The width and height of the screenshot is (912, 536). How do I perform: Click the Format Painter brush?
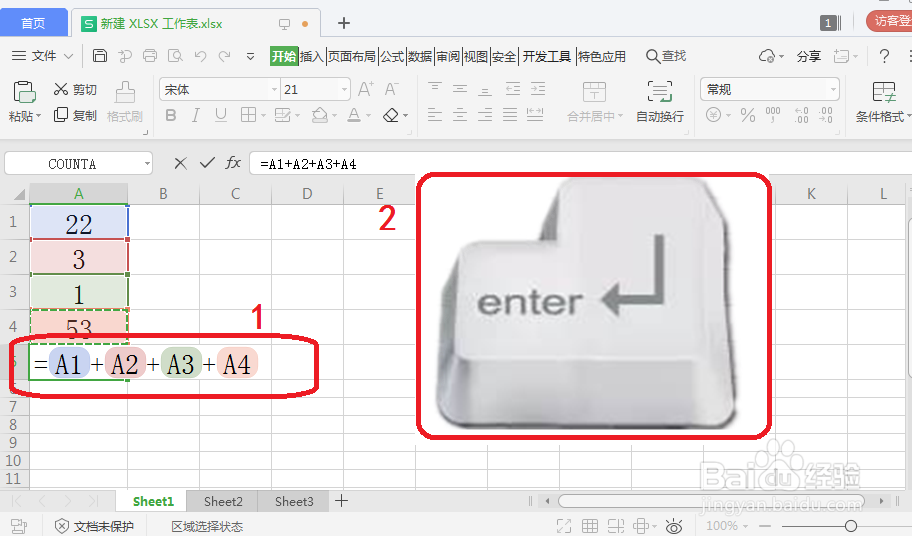(x=124, y=101)
